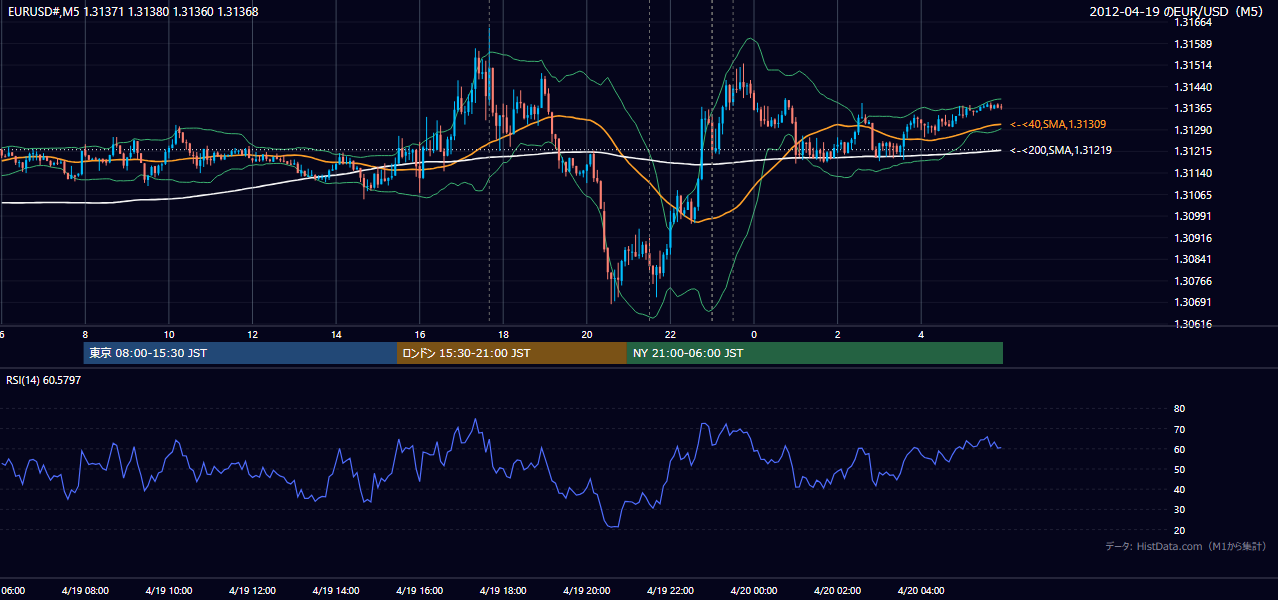Click price axis value 1.31589
This screenshot has width=1278, height=600.
tap(1193, 44)
